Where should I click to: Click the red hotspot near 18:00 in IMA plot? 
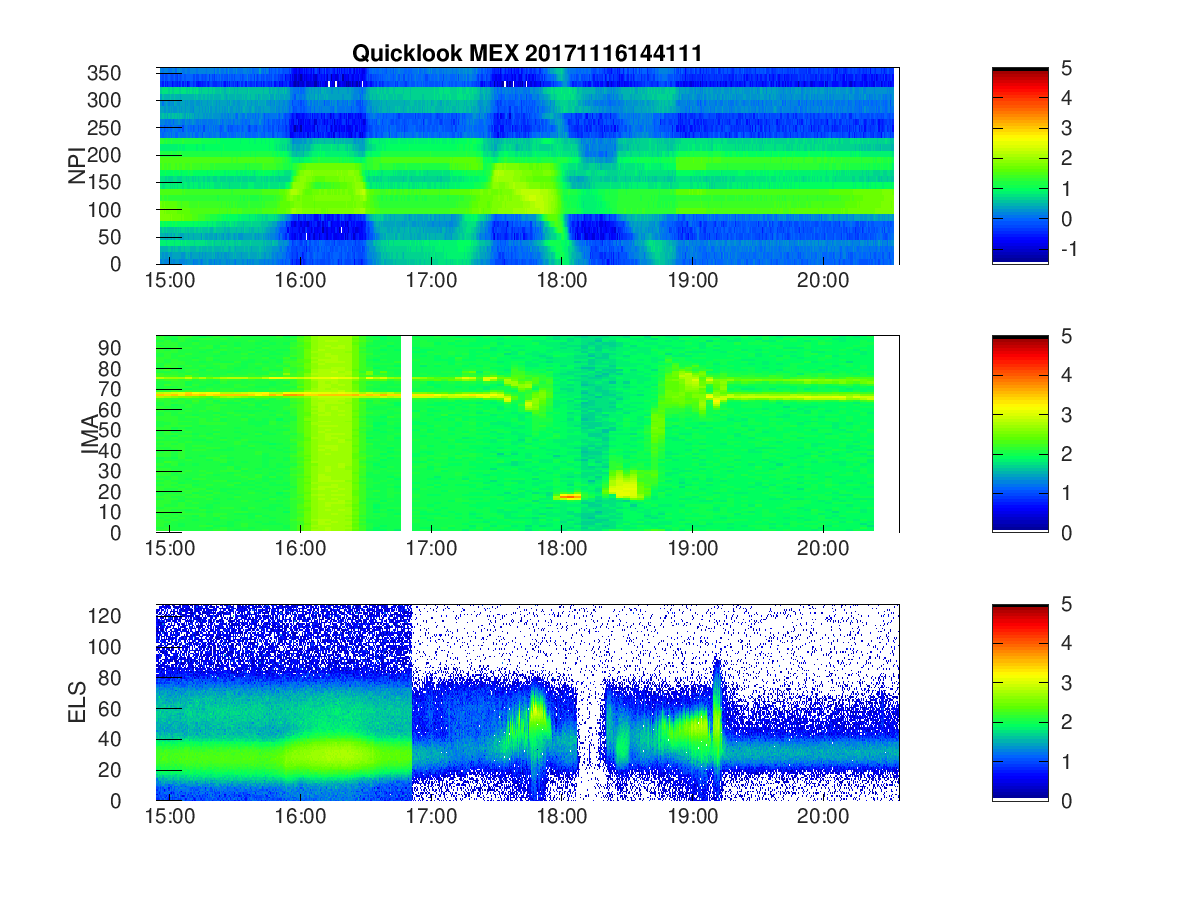569,496
